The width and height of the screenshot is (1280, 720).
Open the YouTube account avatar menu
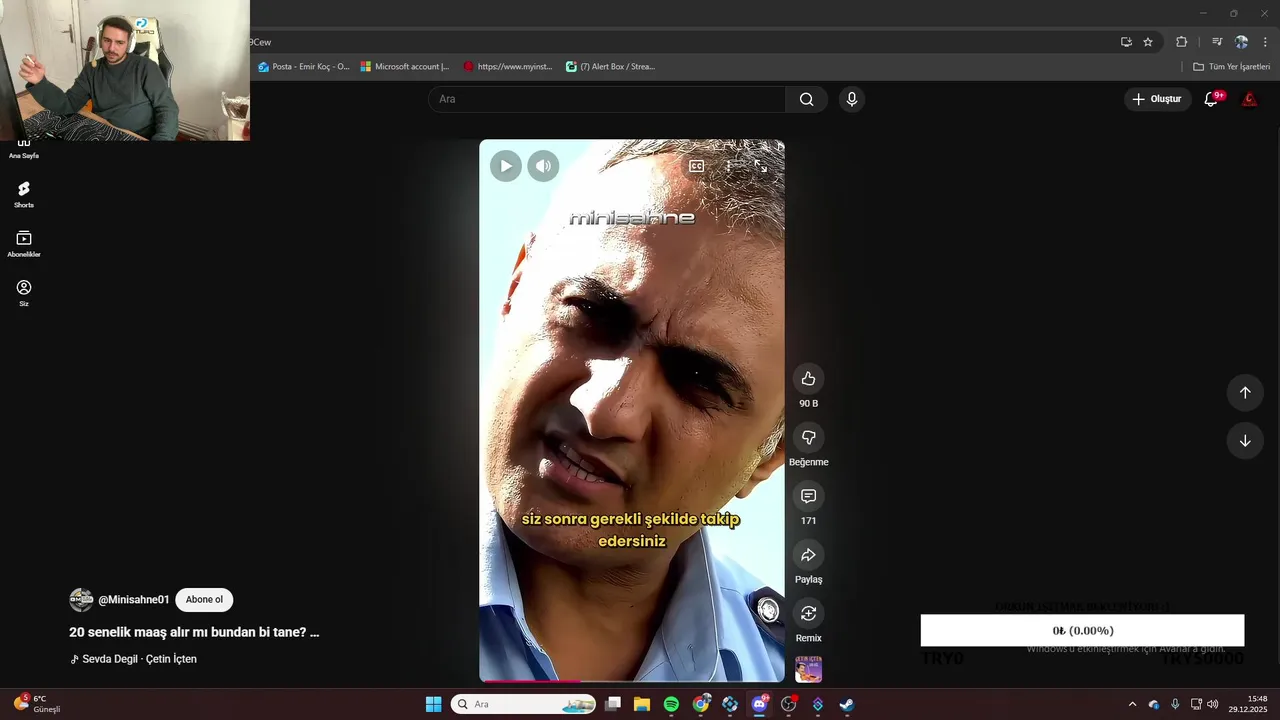(x=1249, y=99)
